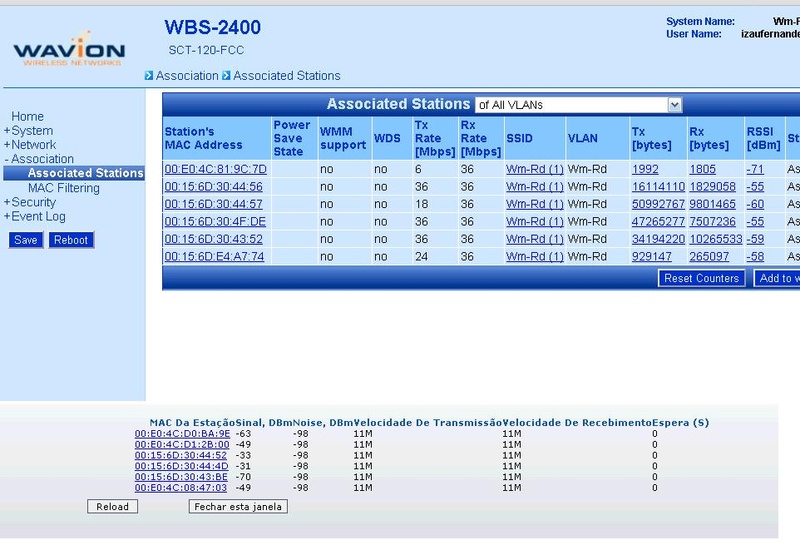Image resolution: width=800 pixels, height=545 pixels.
Task: Open MAC 00:E0:4C:D0:BA:9E in lower table
Action: (x=182, y=434)
